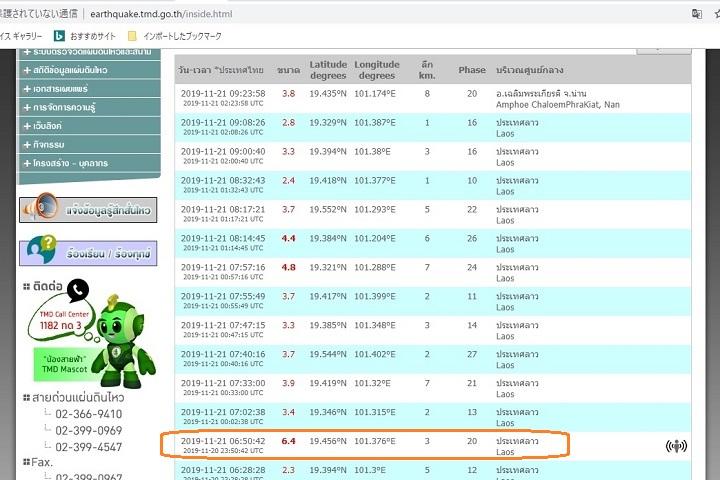
Task: Expand the โครงสร้าง - บุคลากร section
Action: pyautogui.click(x=68, y=162)
